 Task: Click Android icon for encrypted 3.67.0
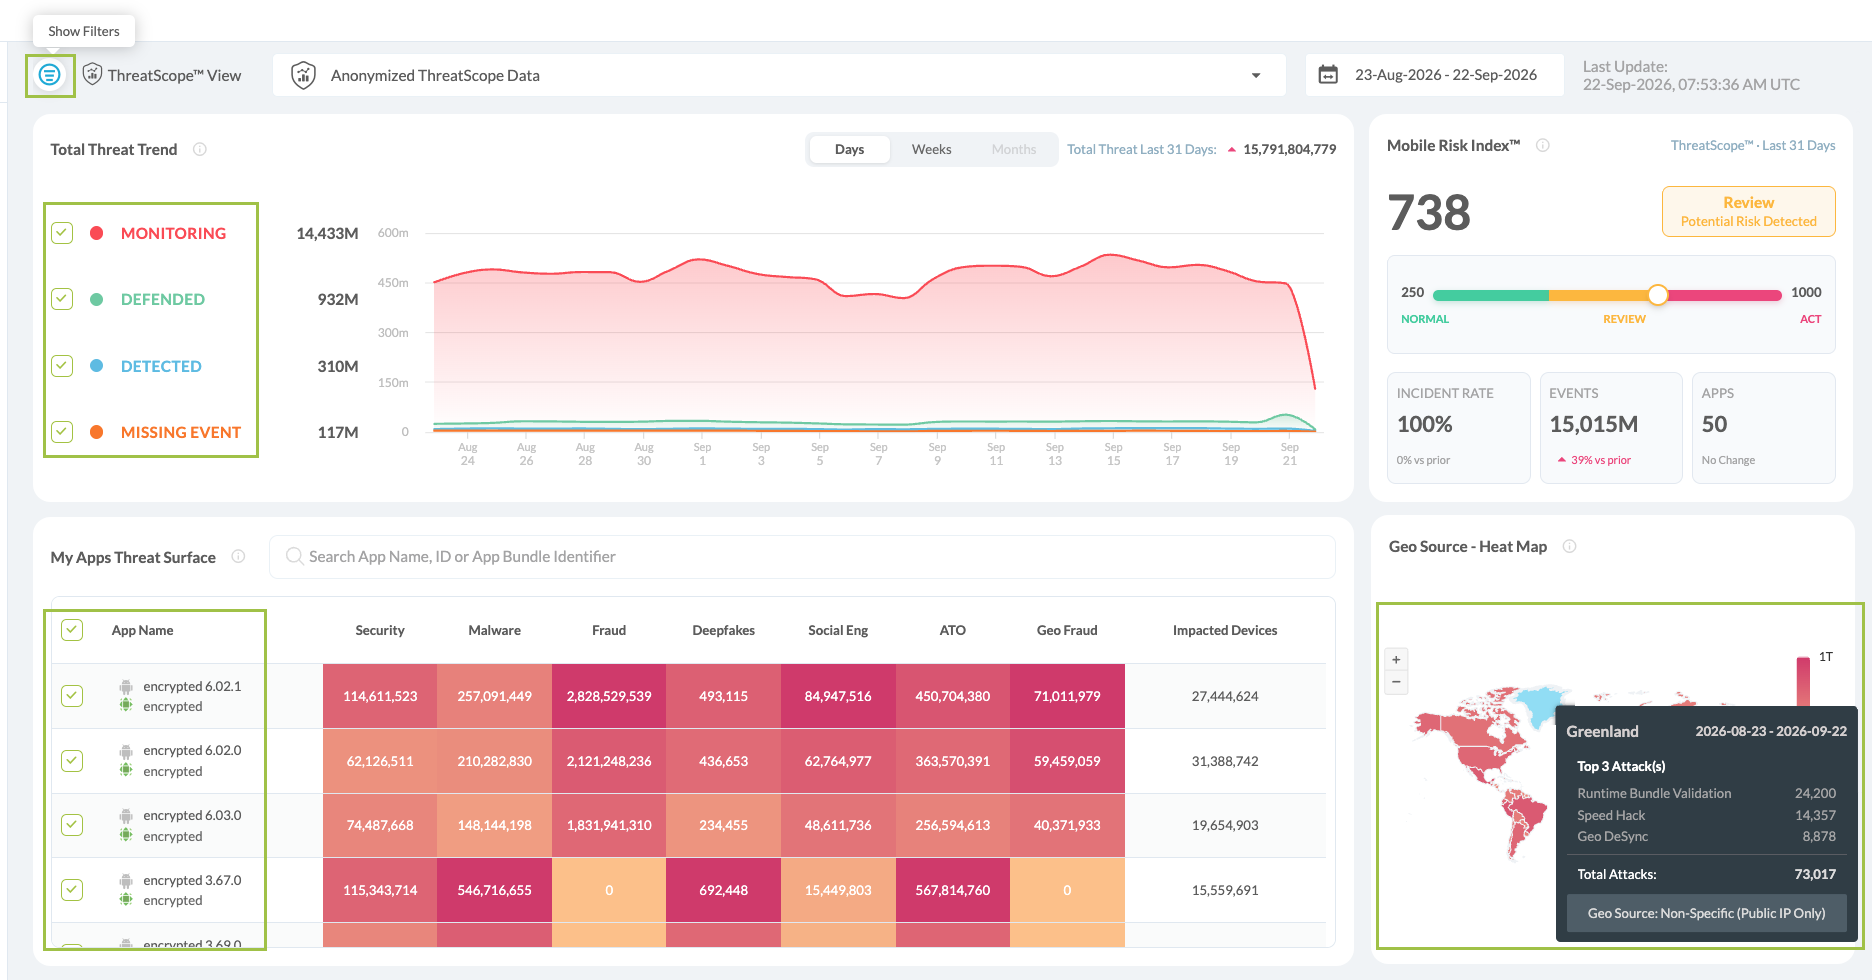point(126,881)
